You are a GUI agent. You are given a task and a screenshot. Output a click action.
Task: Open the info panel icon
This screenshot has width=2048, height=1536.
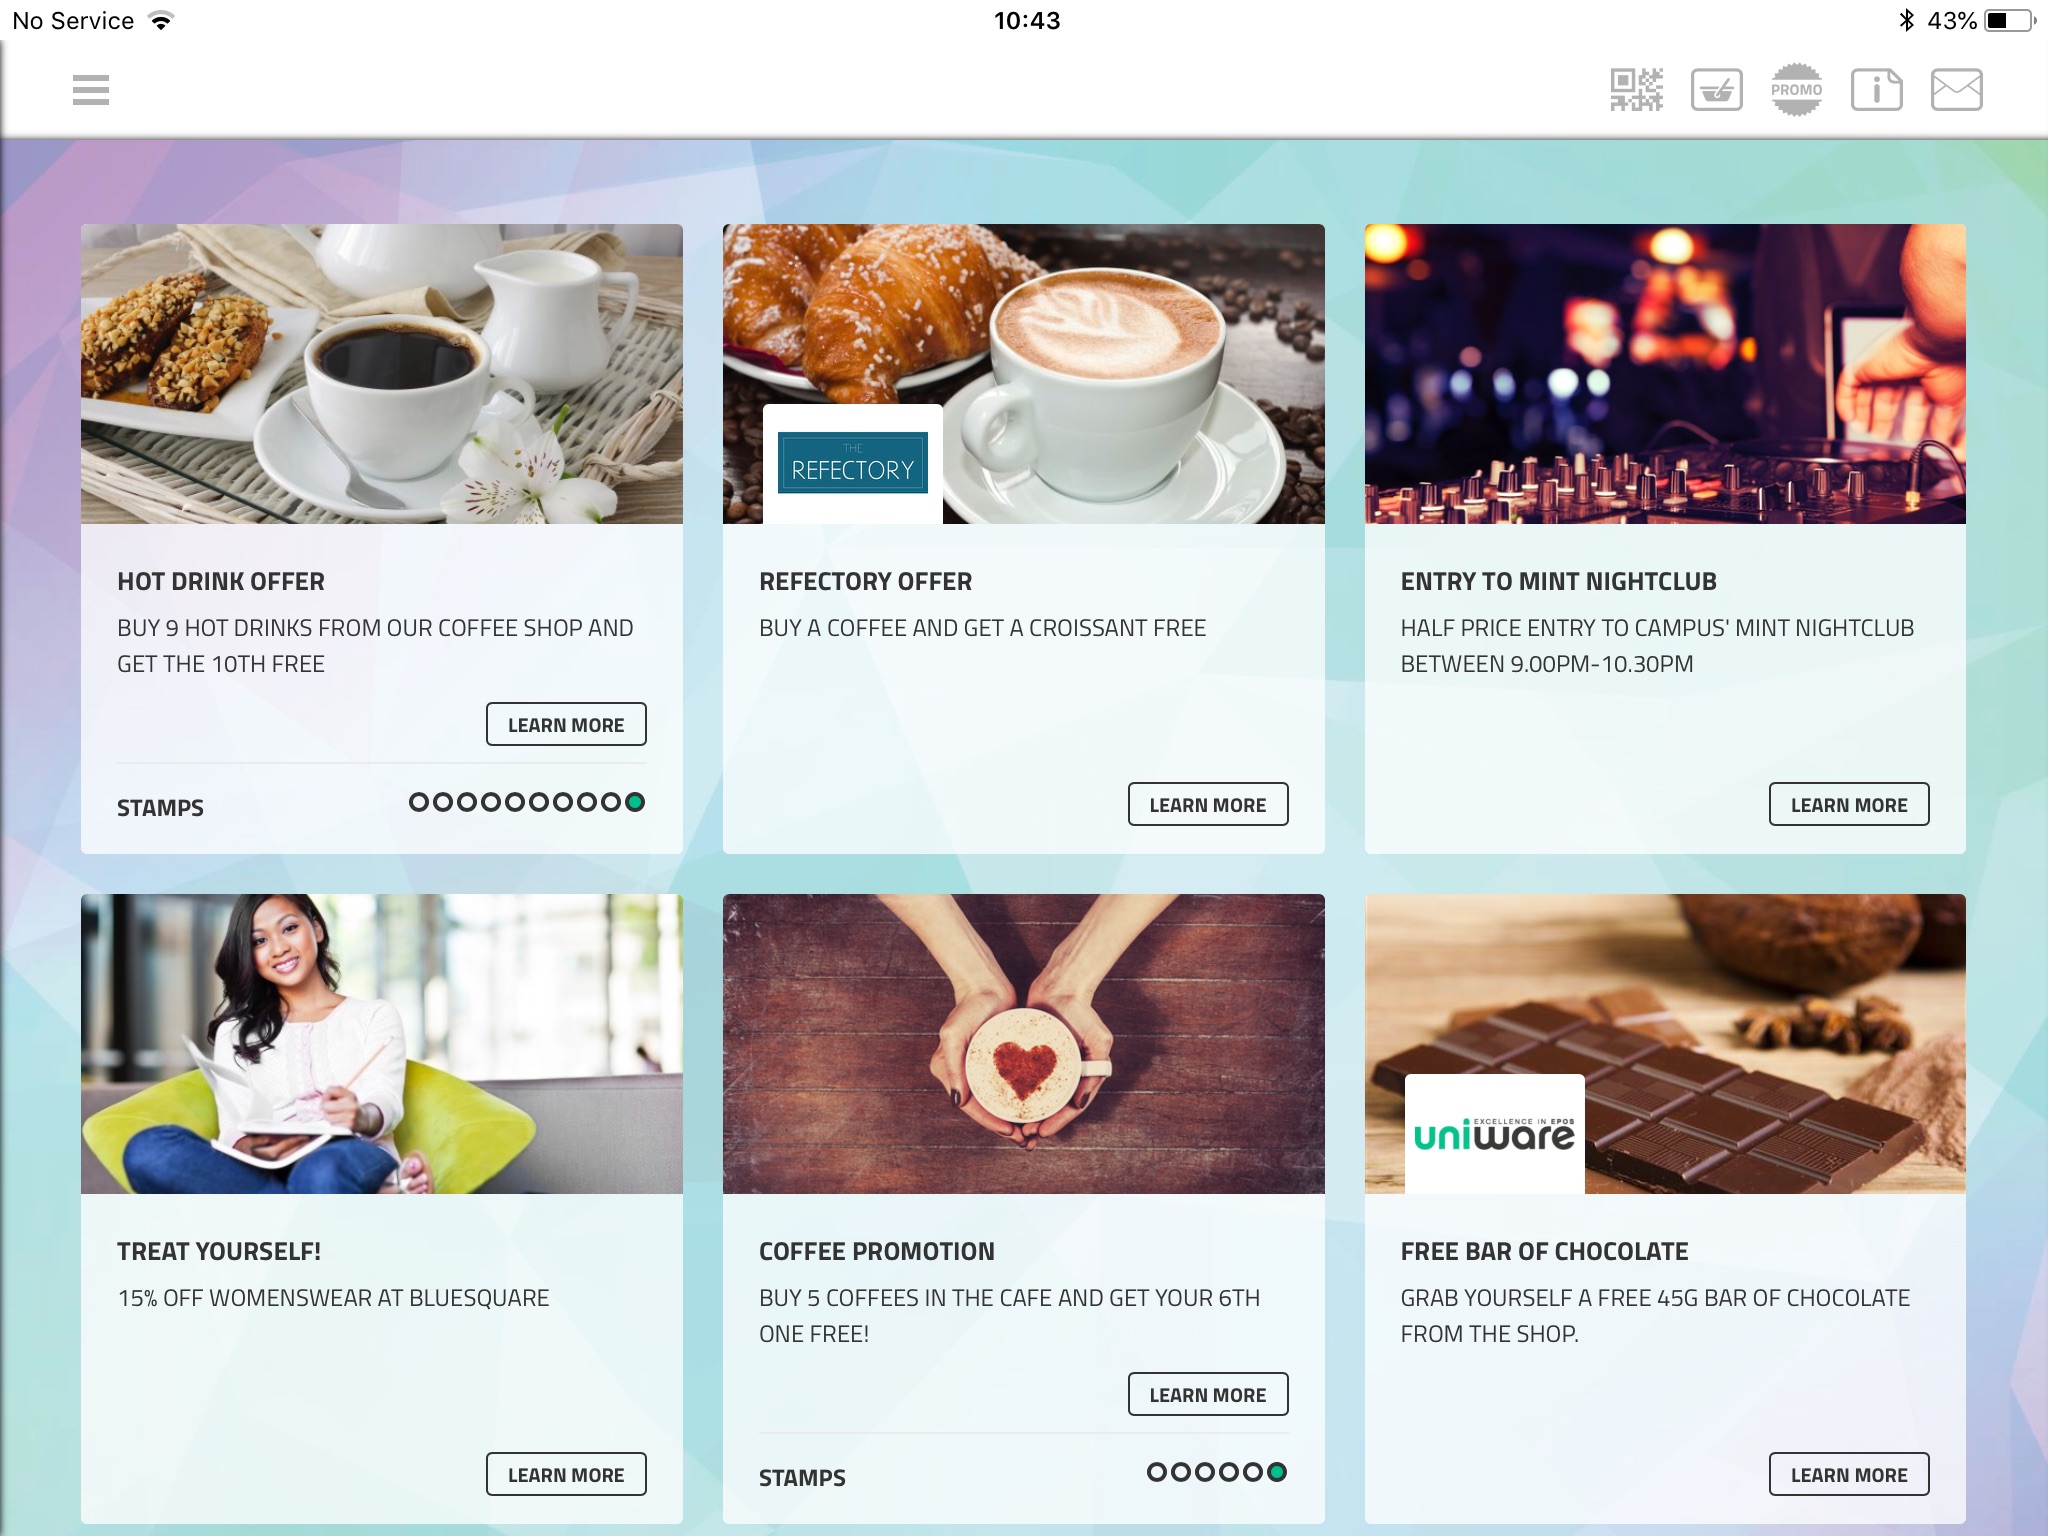pyautogui.click(x=1875, y=89)
